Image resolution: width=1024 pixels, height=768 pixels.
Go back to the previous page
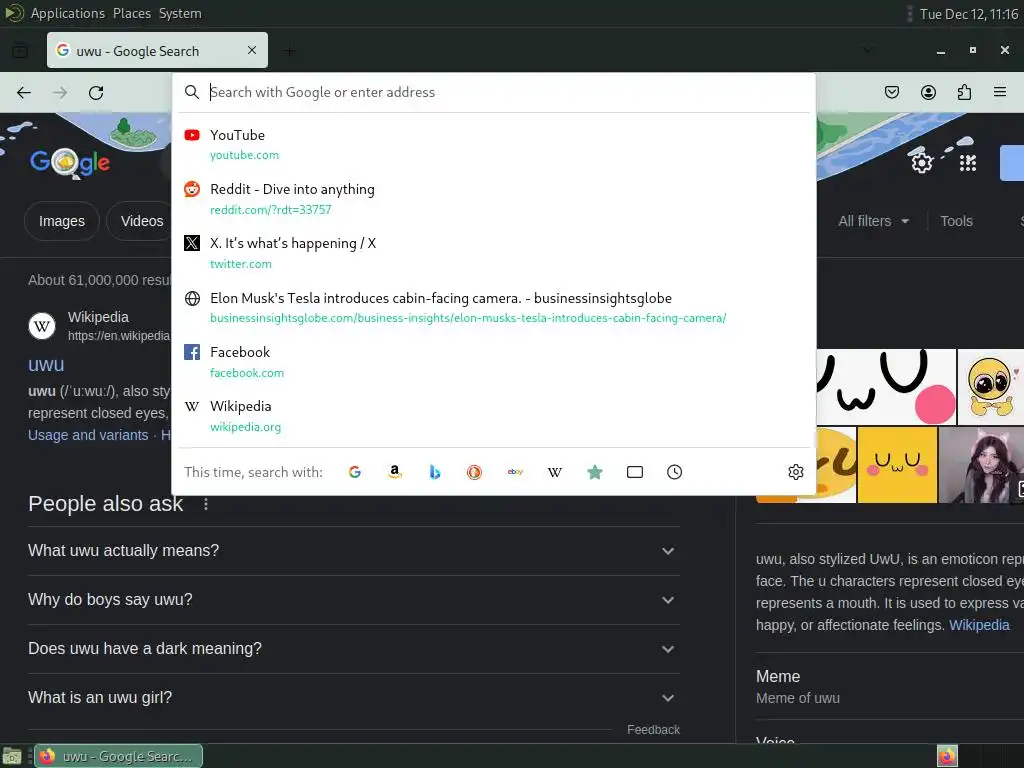tap(24, 93)
